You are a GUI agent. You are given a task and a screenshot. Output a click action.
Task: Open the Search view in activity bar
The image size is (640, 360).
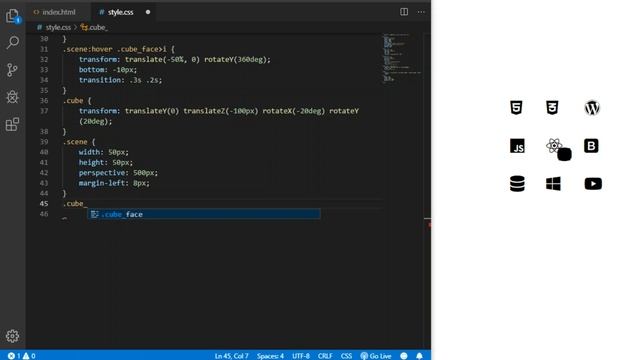tap(13, 42)
